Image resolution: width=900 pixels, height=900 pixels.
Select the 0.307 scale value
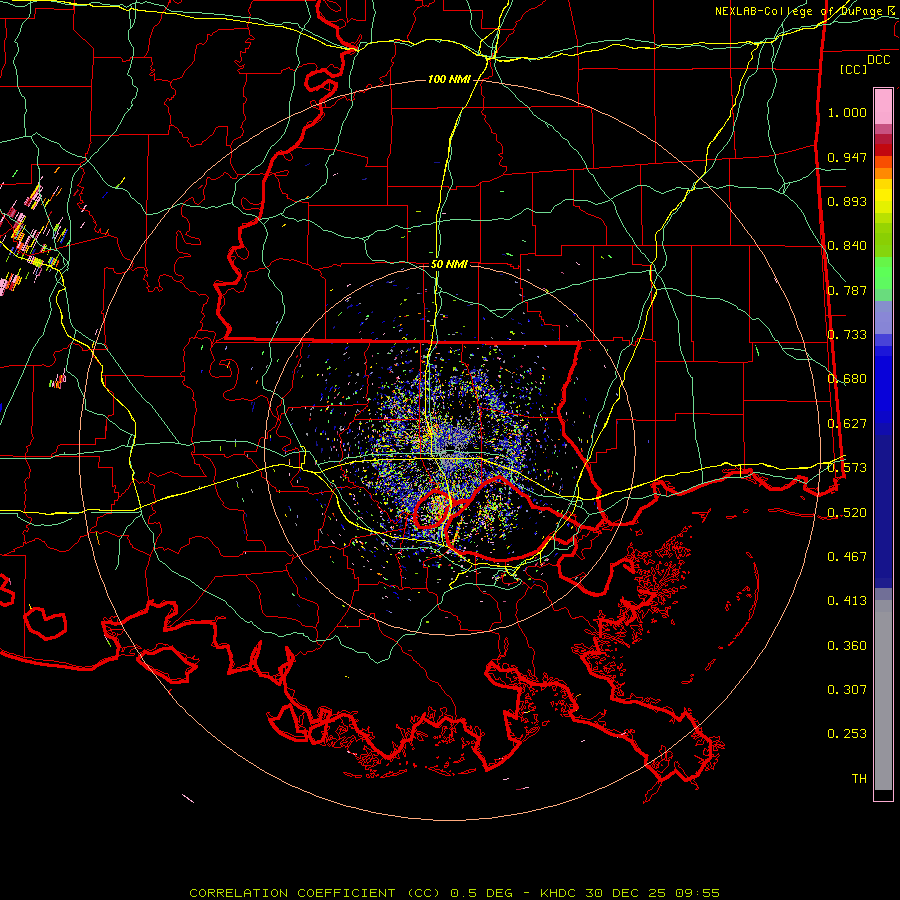click(x=847, y=690)
